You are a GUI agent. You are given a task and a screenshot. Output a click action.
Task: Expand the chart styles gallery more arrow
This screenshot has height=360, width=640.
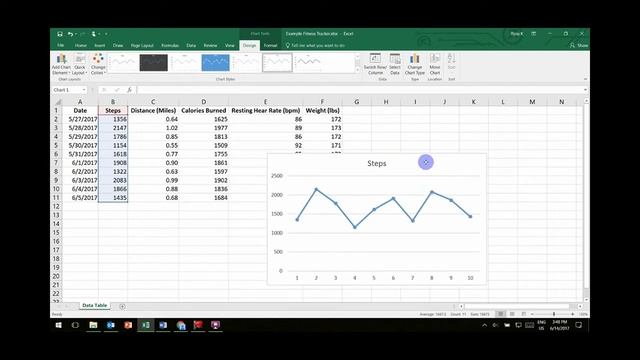click(x=358, y=70)
